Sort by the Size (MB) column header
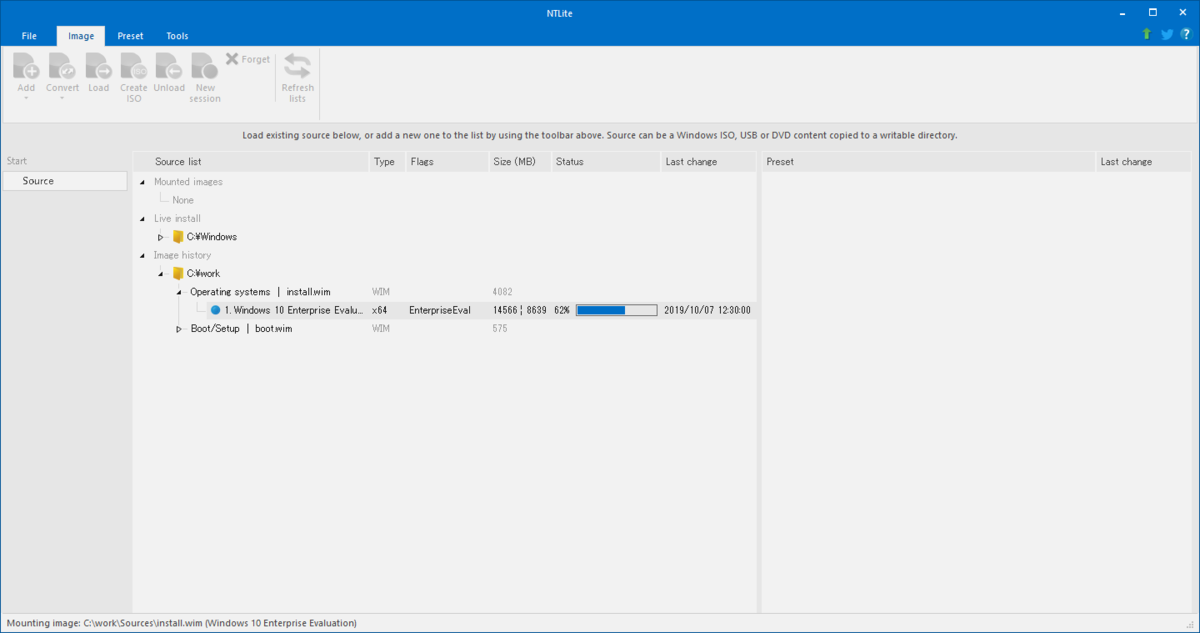 (x=519, y=162)
